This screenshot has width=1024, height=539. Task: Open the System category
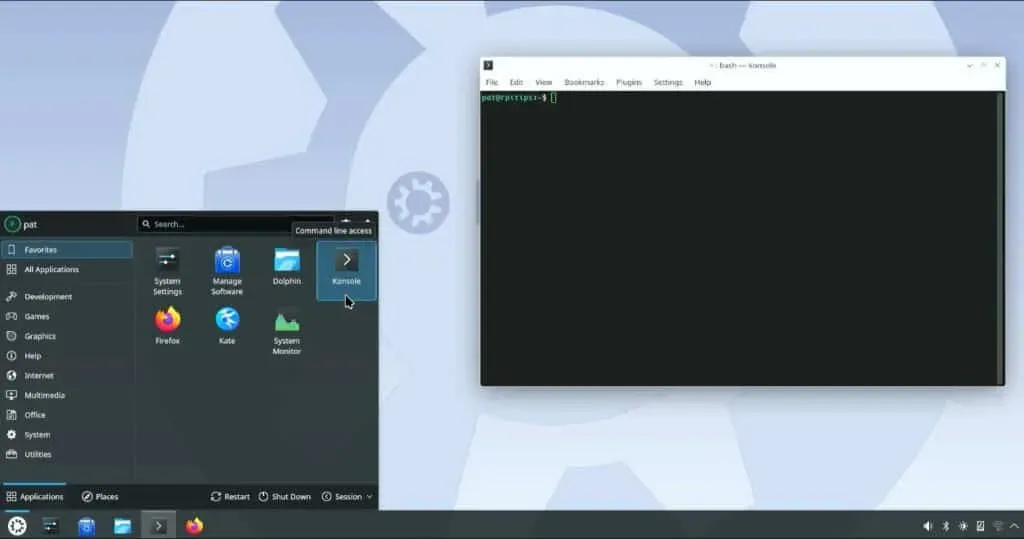[x=67, y=434]
